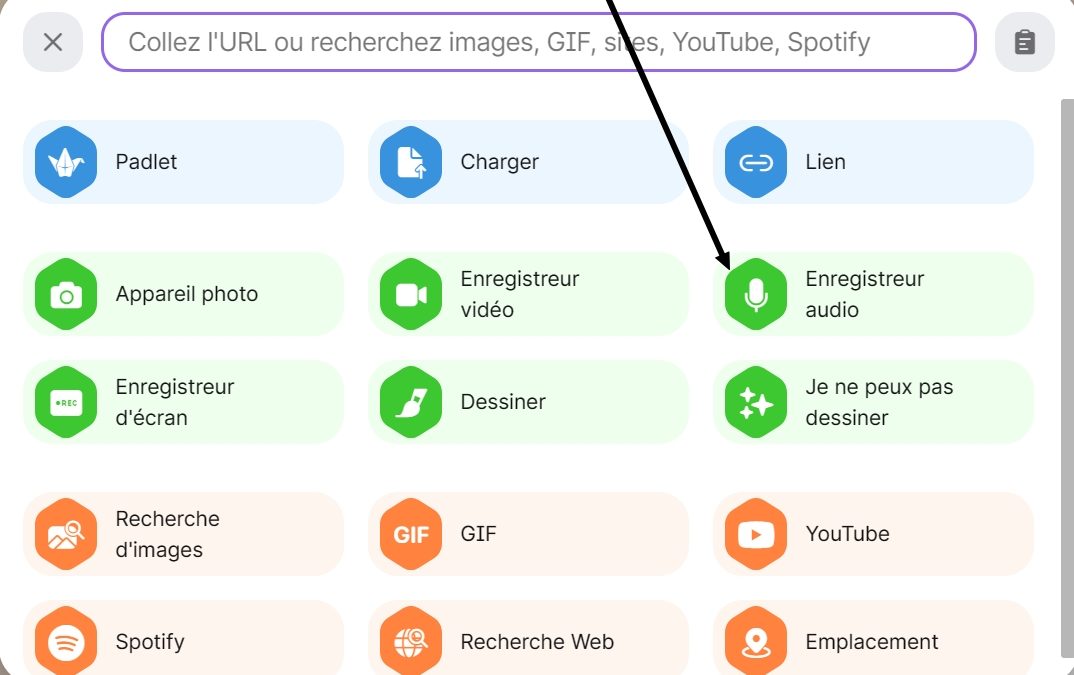This screenshot has height=675, width=1074.
Task: Click the vertical scrollbar of the picker
Action: tap(1067, 377)
